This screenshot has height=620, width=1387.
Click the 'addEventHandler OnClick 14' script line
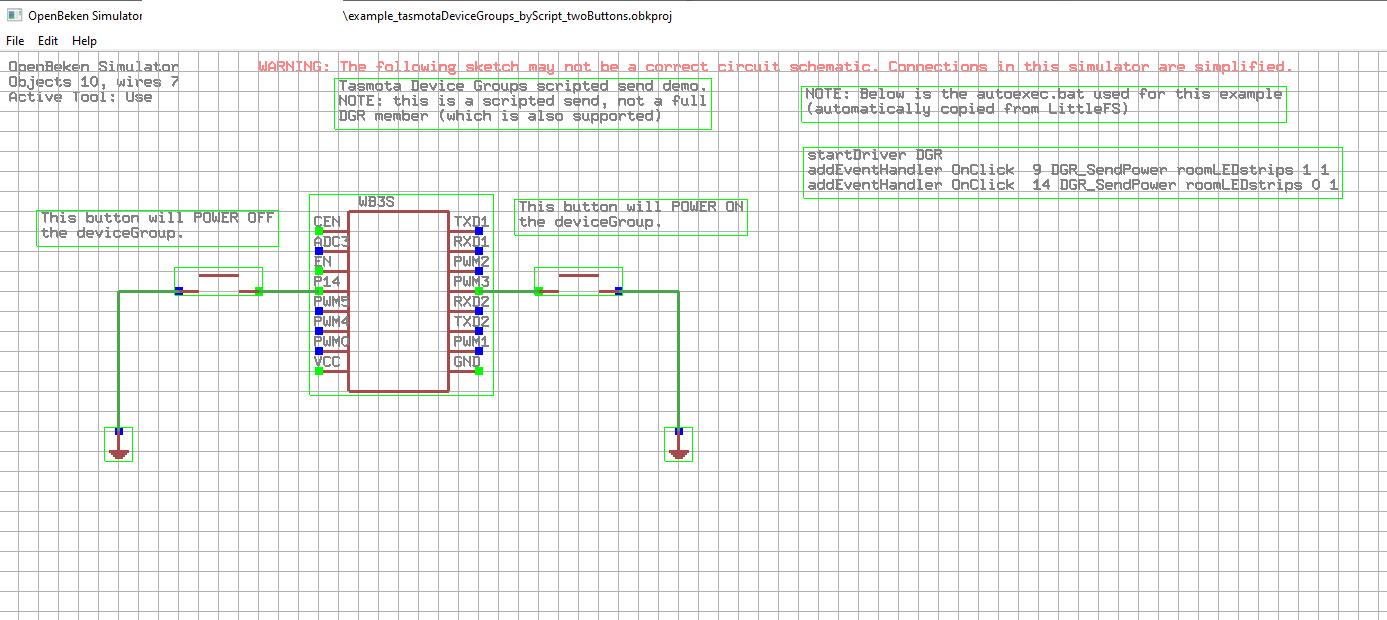click(1072, 185)
